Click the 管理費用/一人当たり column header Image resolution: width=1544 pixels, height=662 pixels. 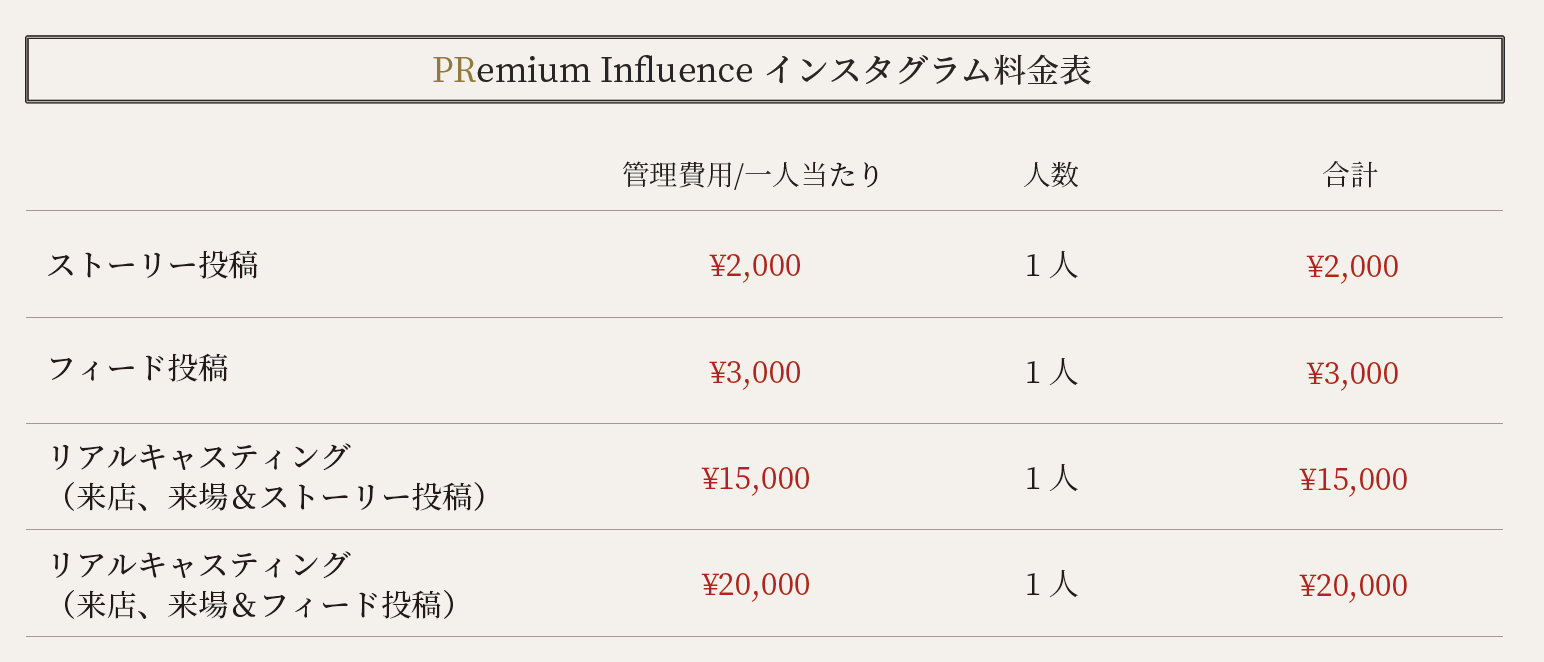(x=752, y=175)
